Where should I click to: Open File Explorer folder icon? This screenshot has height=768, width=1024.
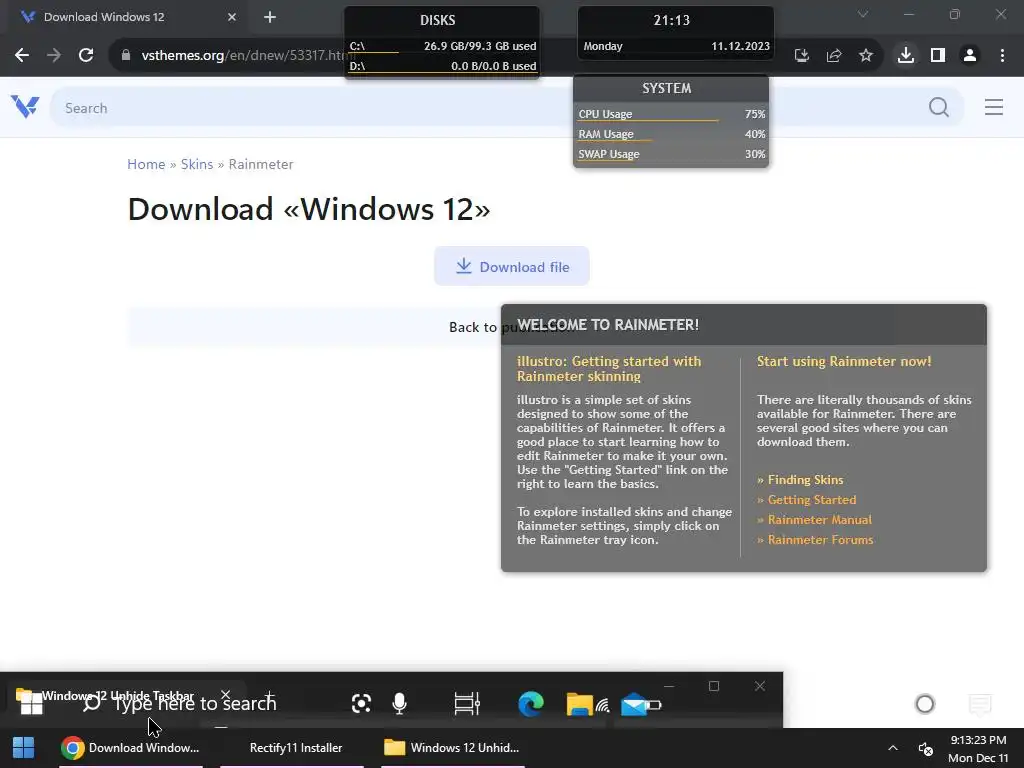[x=579, y=704]
